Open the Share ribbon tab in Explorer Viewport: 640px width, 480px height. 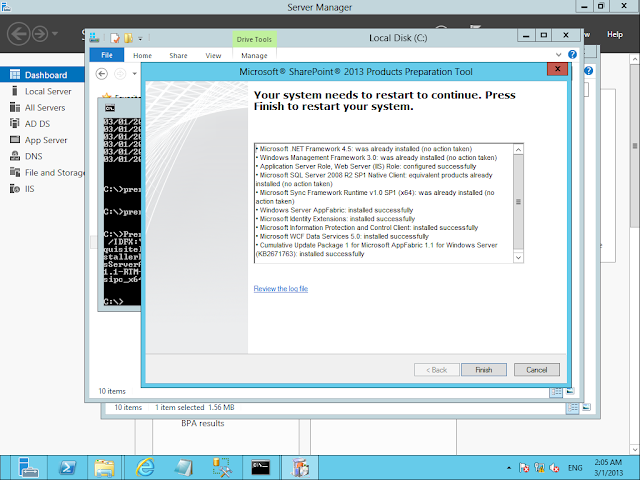pos(178,56)
